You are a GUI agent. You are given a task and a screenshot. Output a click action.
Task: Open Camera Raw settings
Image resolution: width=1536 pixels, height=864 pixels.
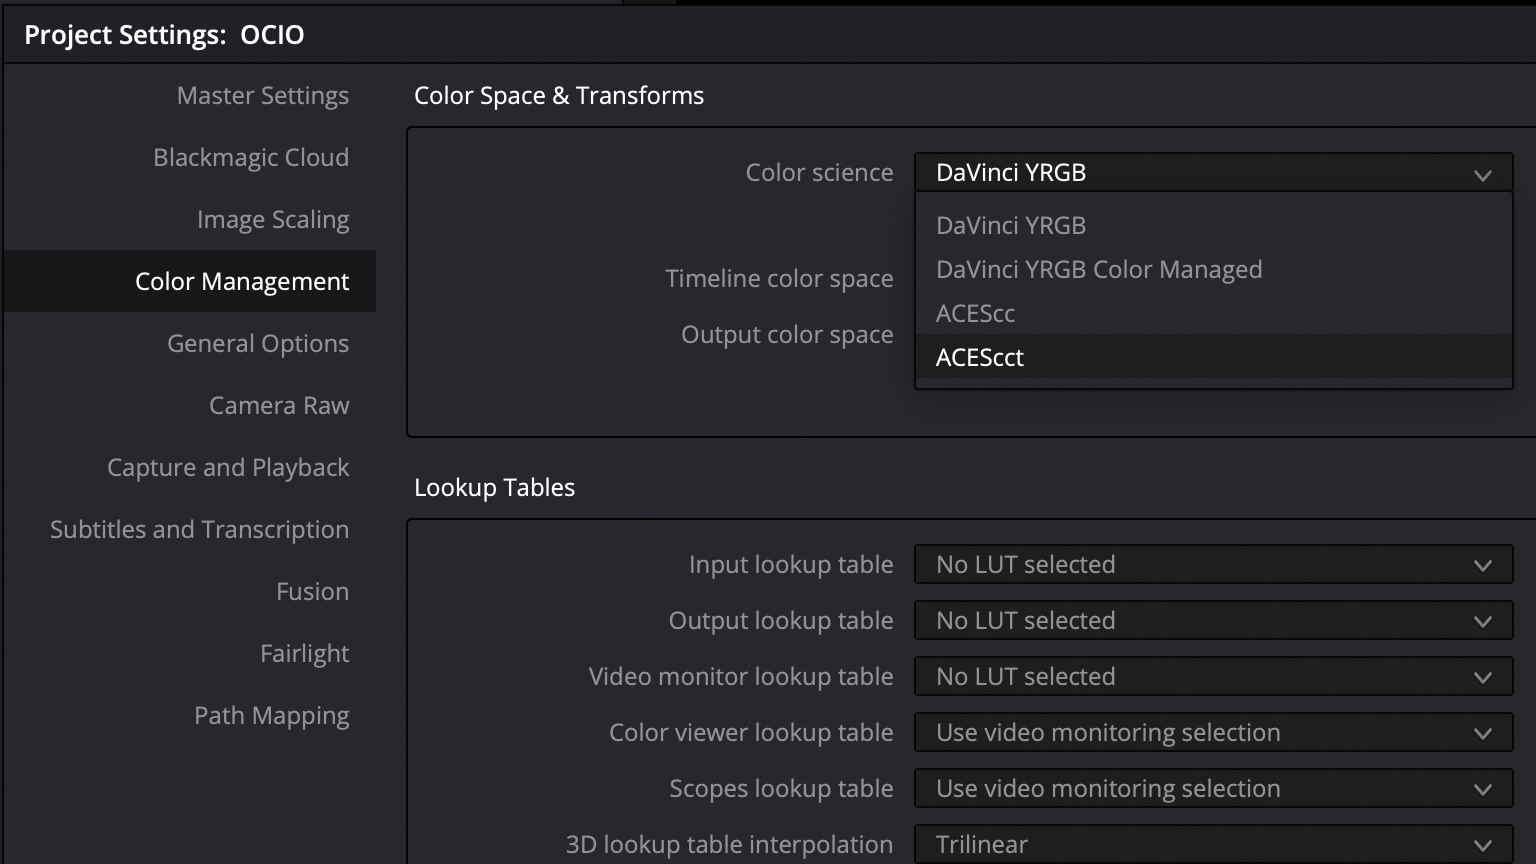pyautogui.click(x=278, y=405)
